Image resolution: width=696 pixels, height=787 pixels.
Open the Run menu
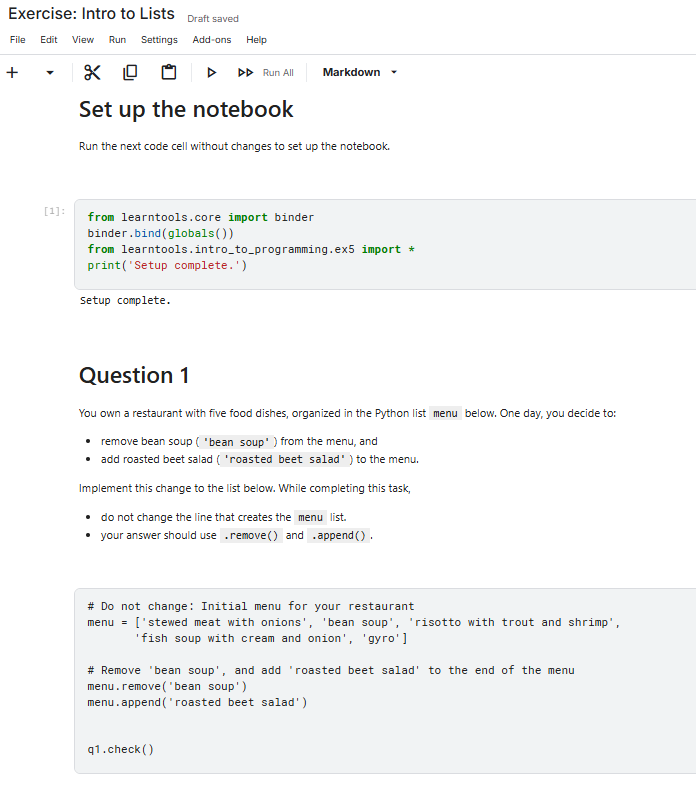[x=117, y=40]
